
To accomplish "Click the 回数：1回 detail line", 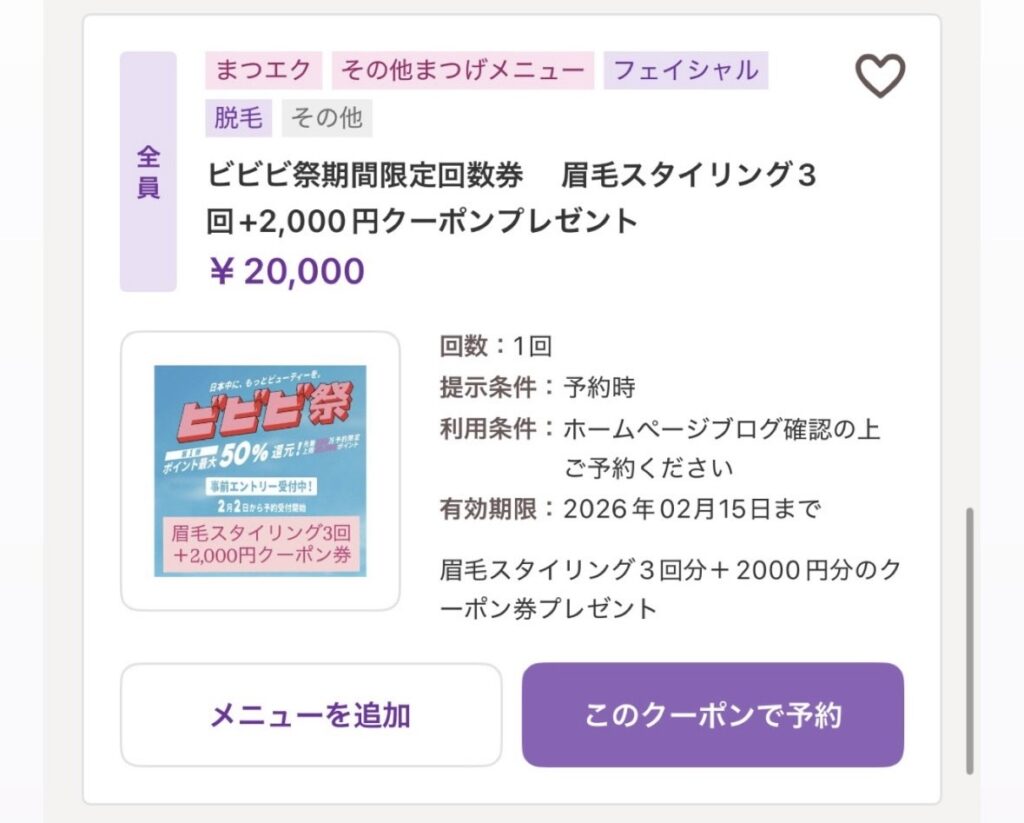I will (x=496, y=347).
